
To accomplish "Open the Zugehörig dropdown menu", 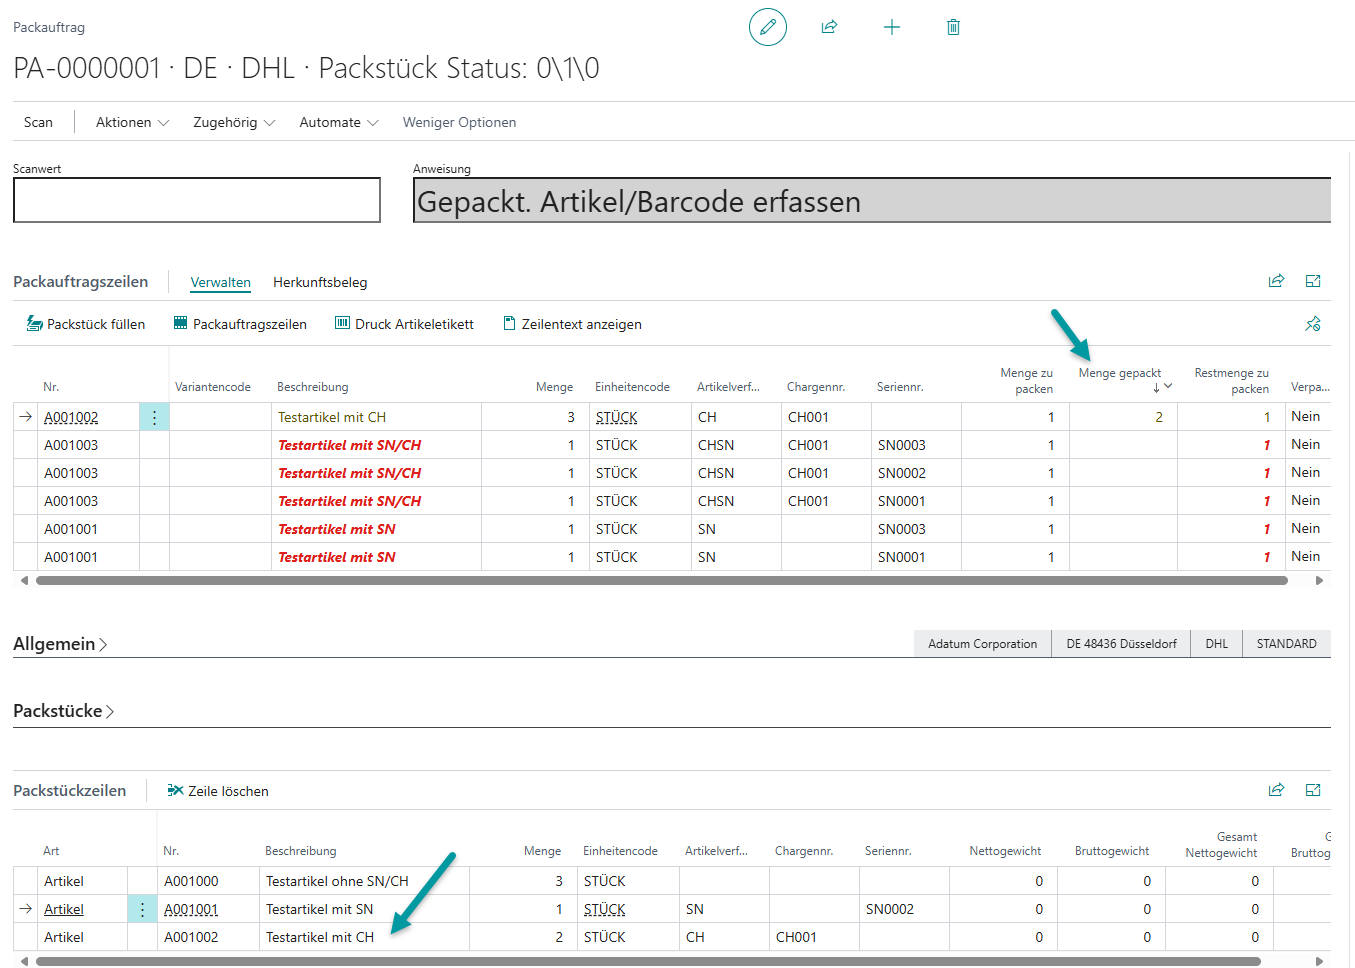I will tap(233, 122).
